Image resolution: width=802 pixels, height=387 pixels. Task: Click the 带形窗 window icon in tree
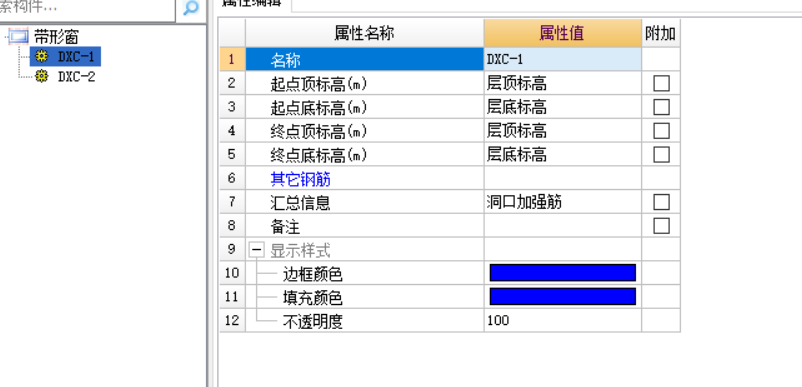[19, 36]
